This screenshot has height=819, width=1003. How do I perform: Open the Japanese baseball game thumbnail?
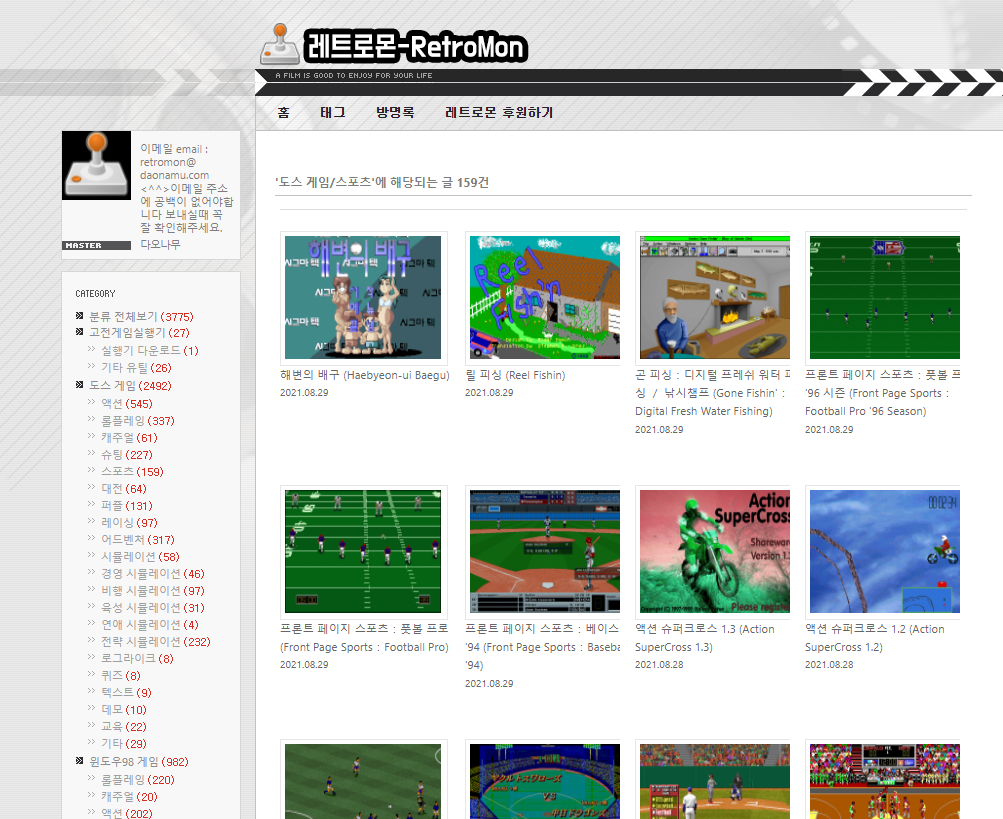543,779
